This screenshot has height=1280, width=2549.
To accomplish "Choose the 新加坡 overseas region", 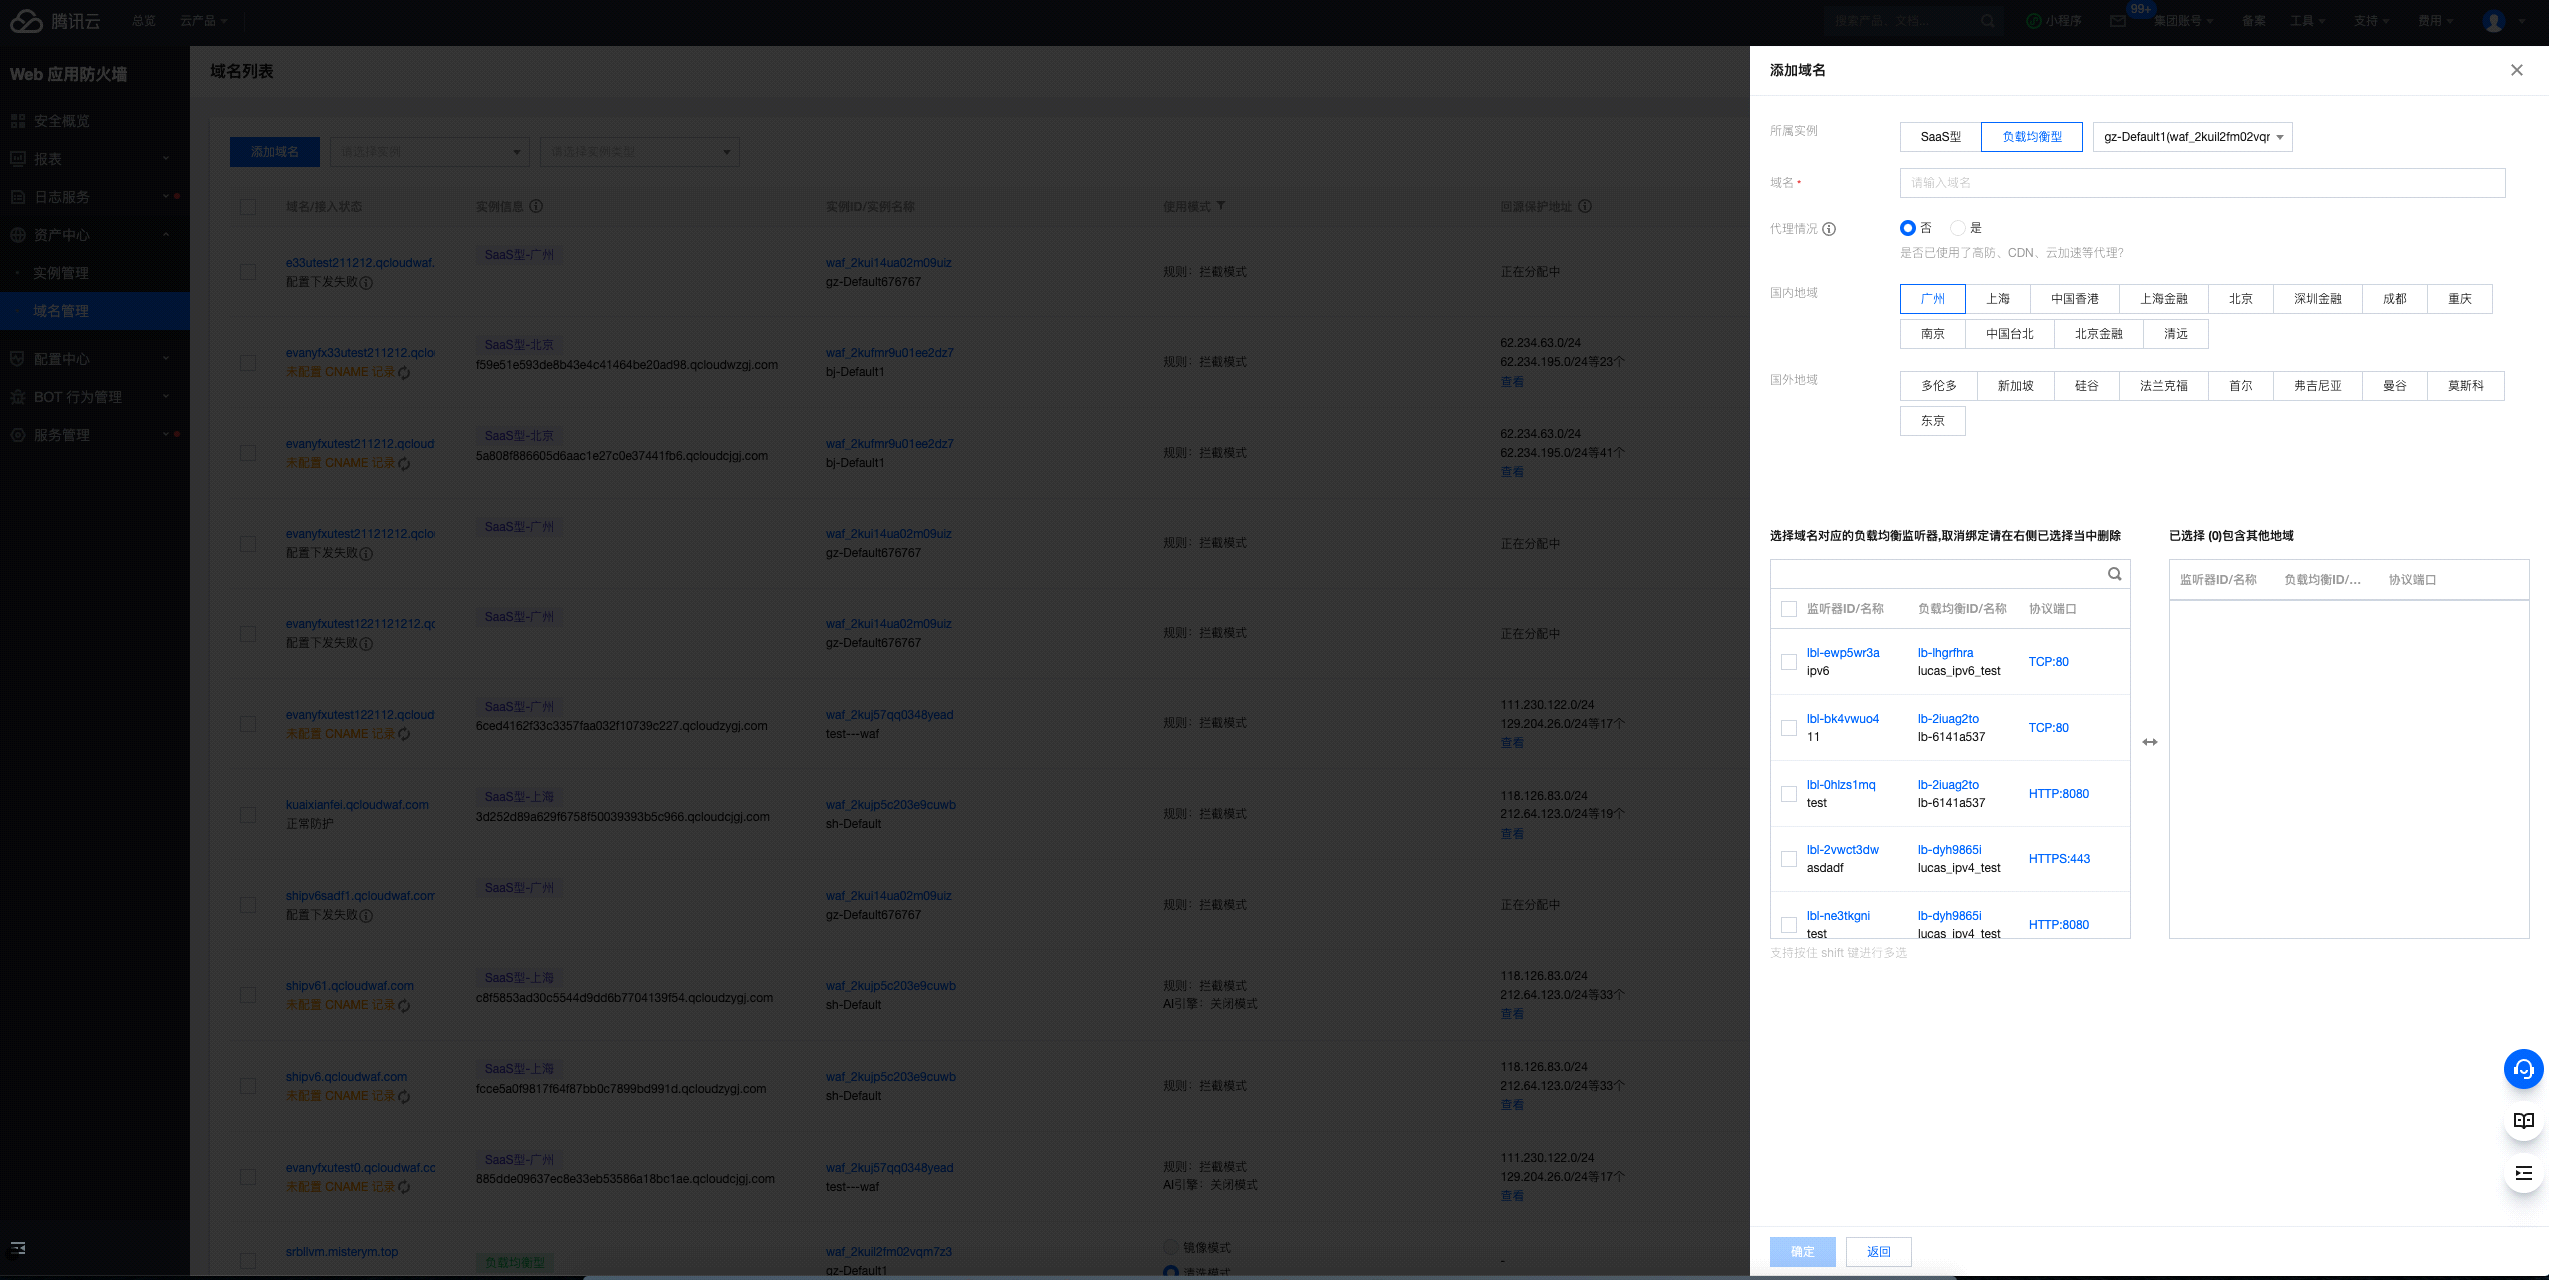I will (x=2015, y=386).
